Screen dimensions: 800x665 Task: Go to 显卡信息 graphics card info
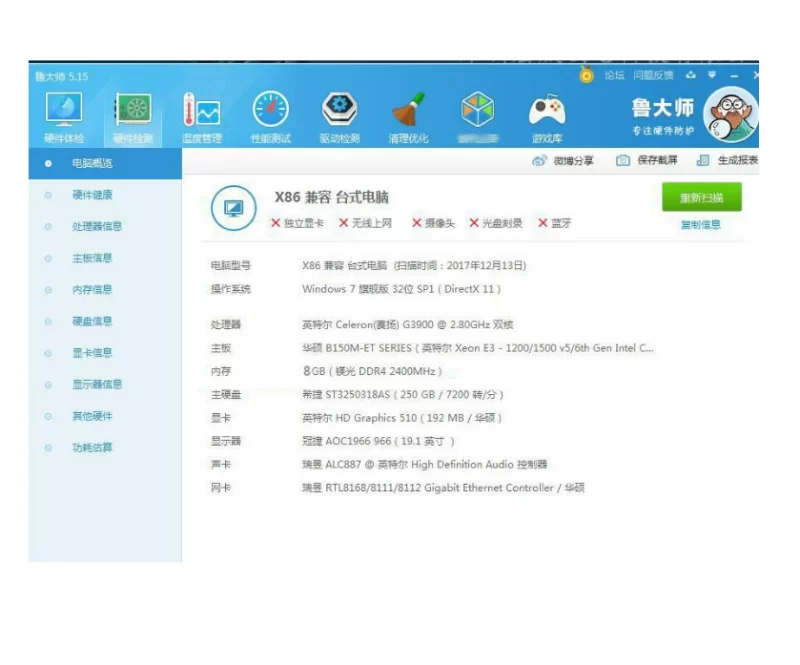(92, 353)
